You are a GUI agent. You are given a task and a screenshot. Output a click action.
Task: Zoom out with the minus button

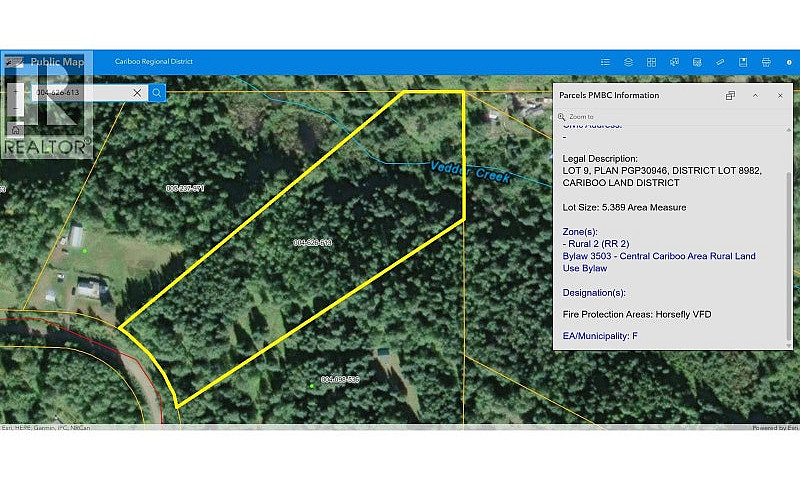pos(15,108)
